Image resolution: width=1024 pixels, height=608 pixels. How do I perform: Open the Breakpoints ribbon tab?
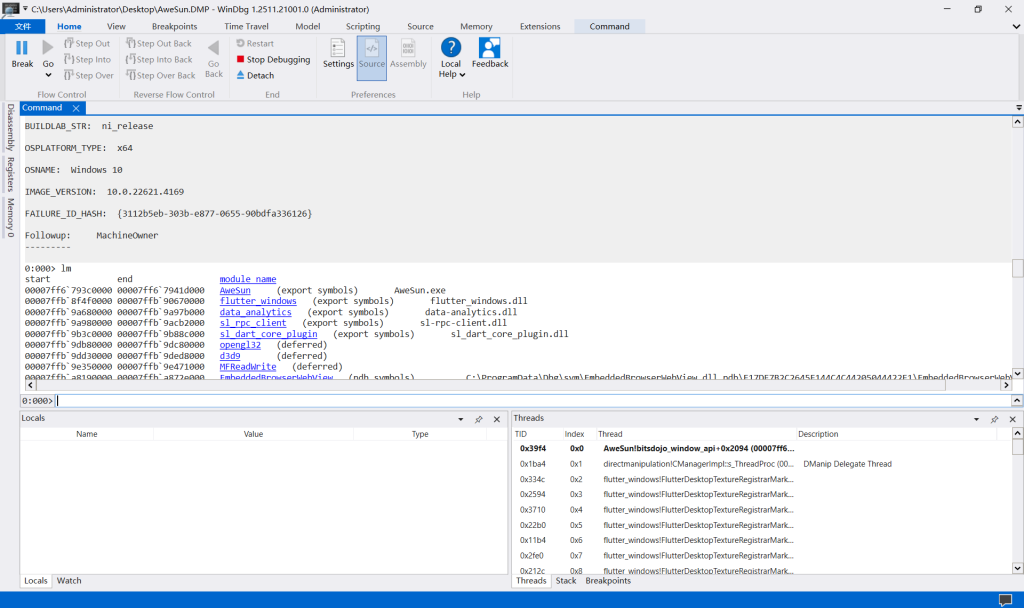tap(174, 26)
